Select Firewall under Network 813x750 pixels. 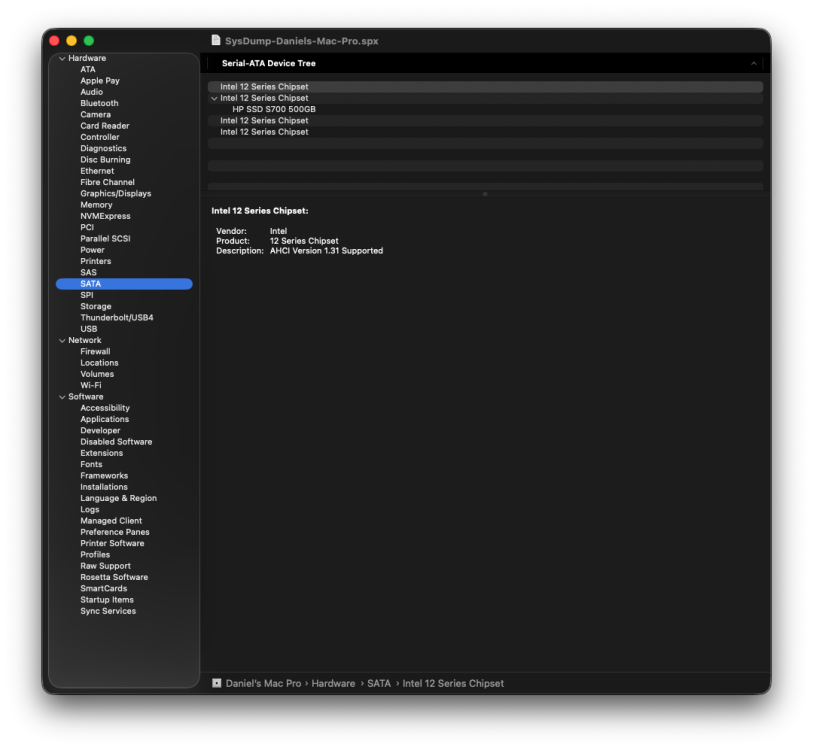point(95,352)
